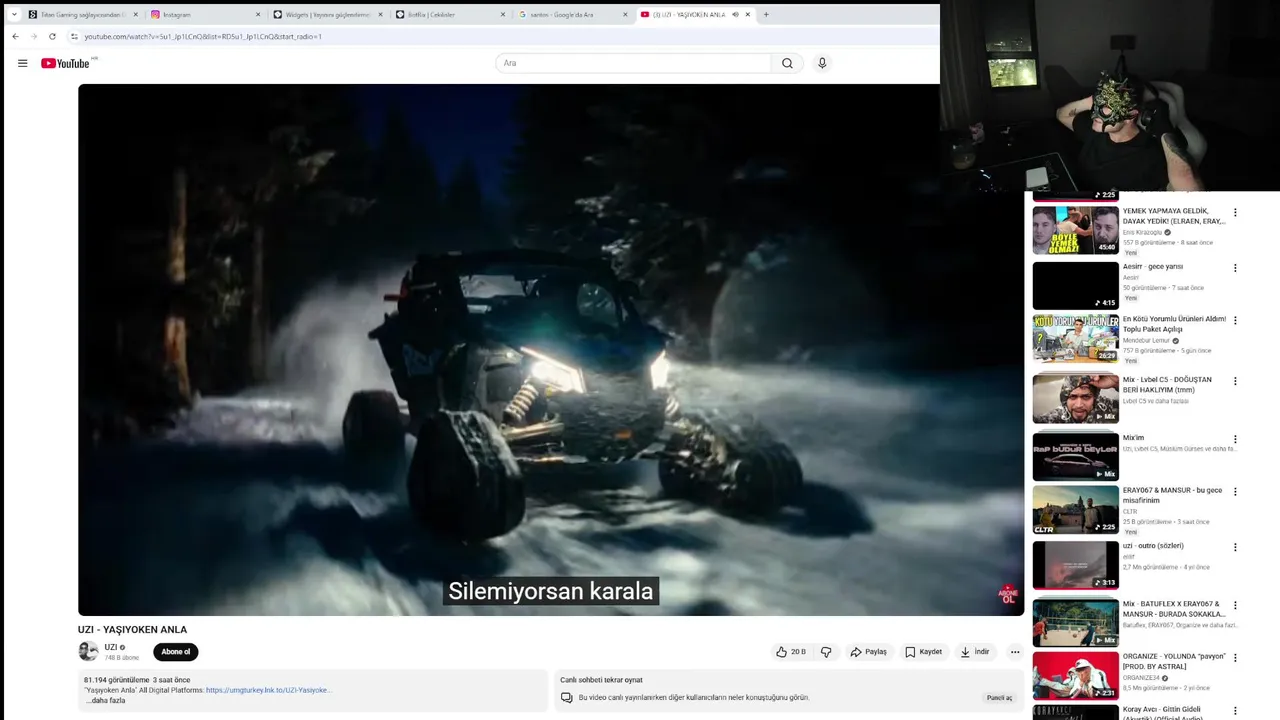The width and height of the screenshot is (1280, 720).
Task: Open uzi - outro (sözleri) thumbnail
Action: tap(1076, 565)
